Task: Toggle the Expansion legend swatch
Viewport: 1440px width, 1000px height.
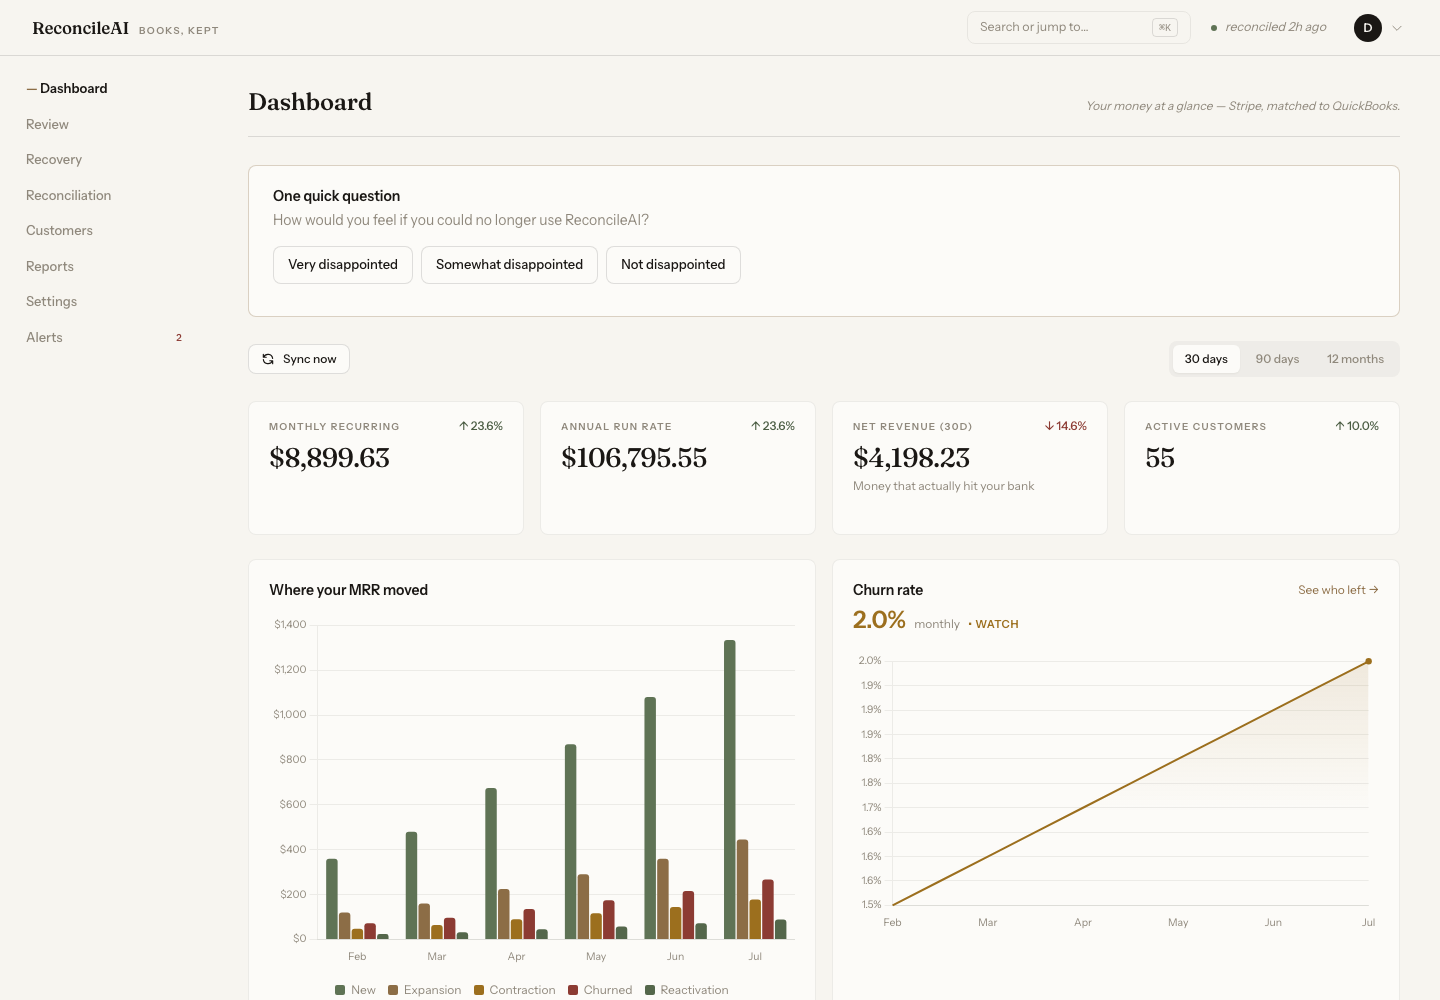Action: click(x=393, y=990)
